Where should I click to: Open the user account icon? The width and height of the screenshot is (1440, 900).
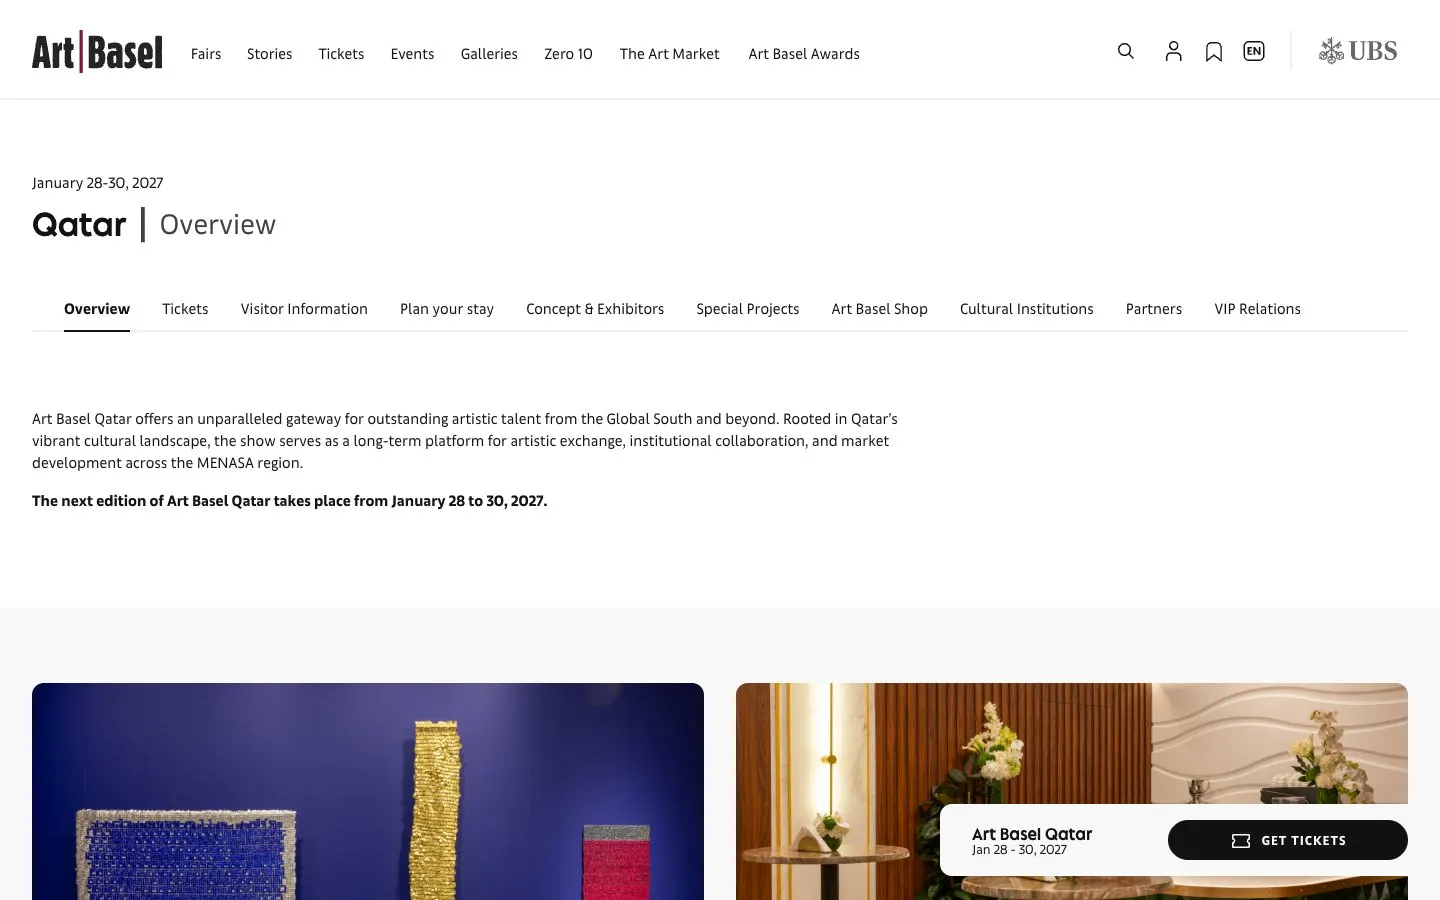(x=1174, y=51)
